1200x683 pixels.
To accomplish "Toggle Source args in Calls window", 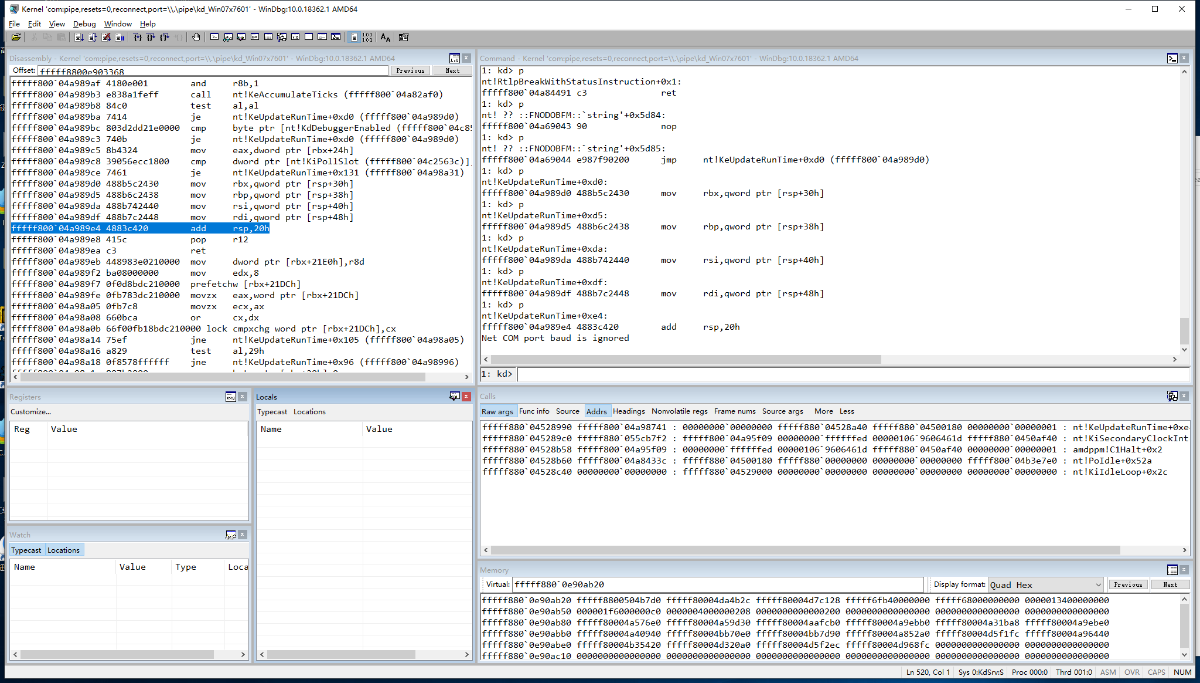I will coord(783,411).
